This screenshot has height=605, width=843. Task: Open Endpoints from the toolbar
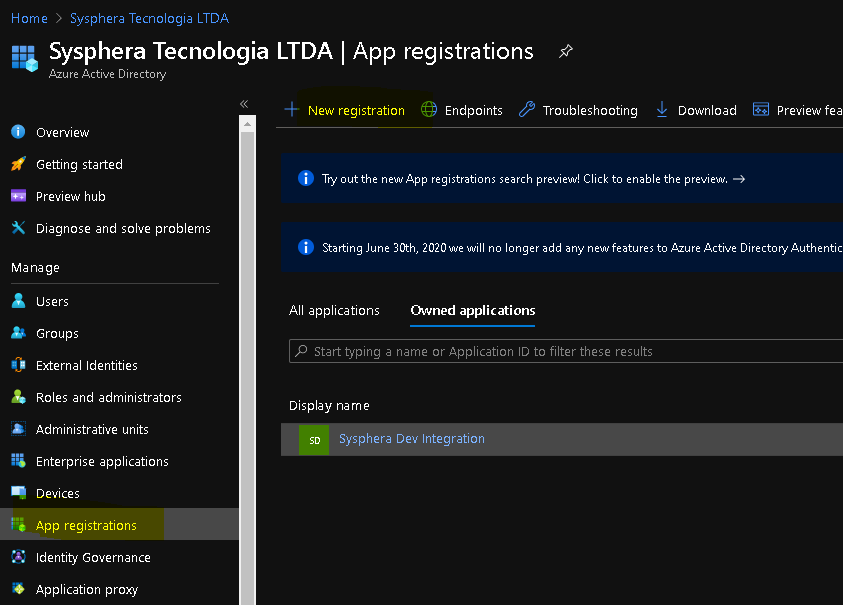click(474, 110)
